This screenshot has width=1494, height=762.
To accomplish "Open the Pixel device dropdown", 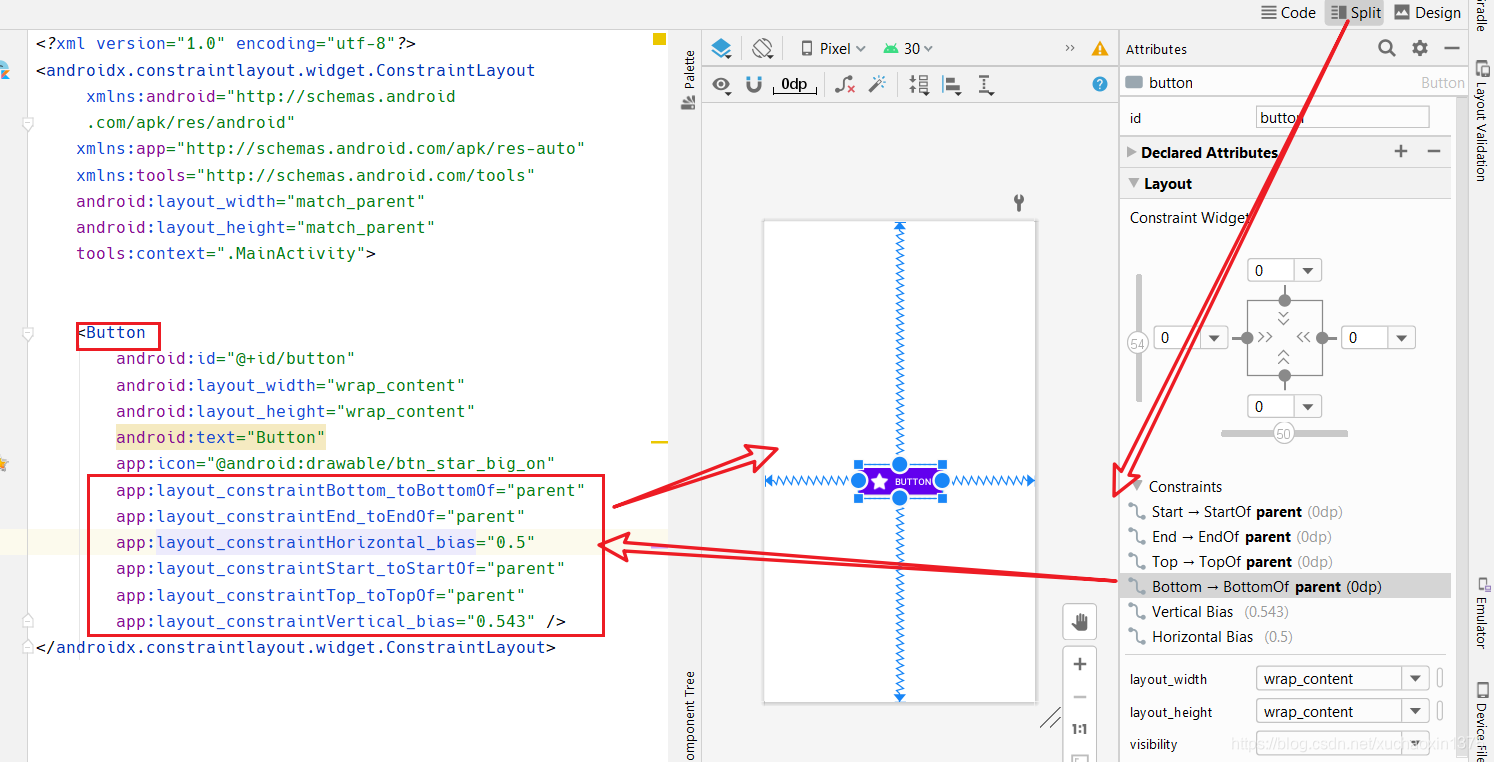I will coord(833,48).
